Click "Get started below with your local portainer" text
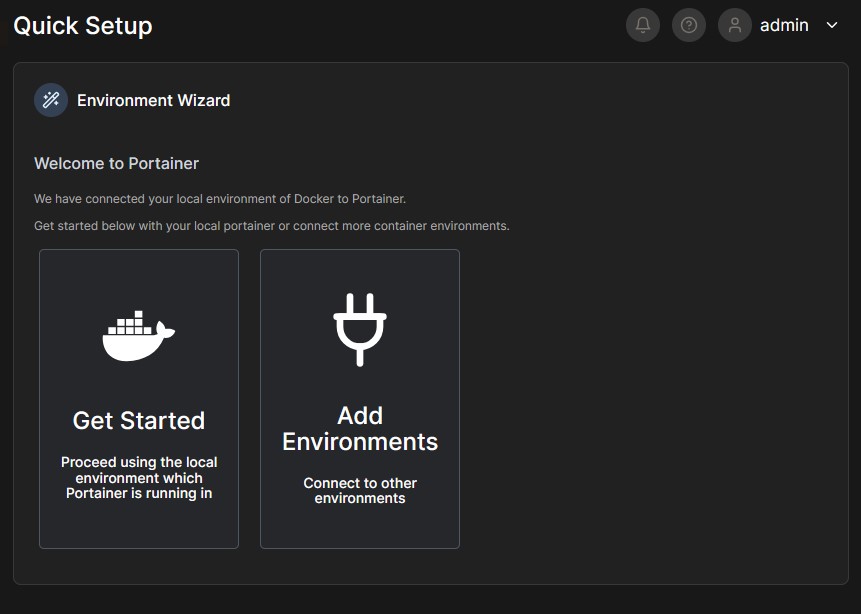The image size is (861, 614). (x=272, y=226)
